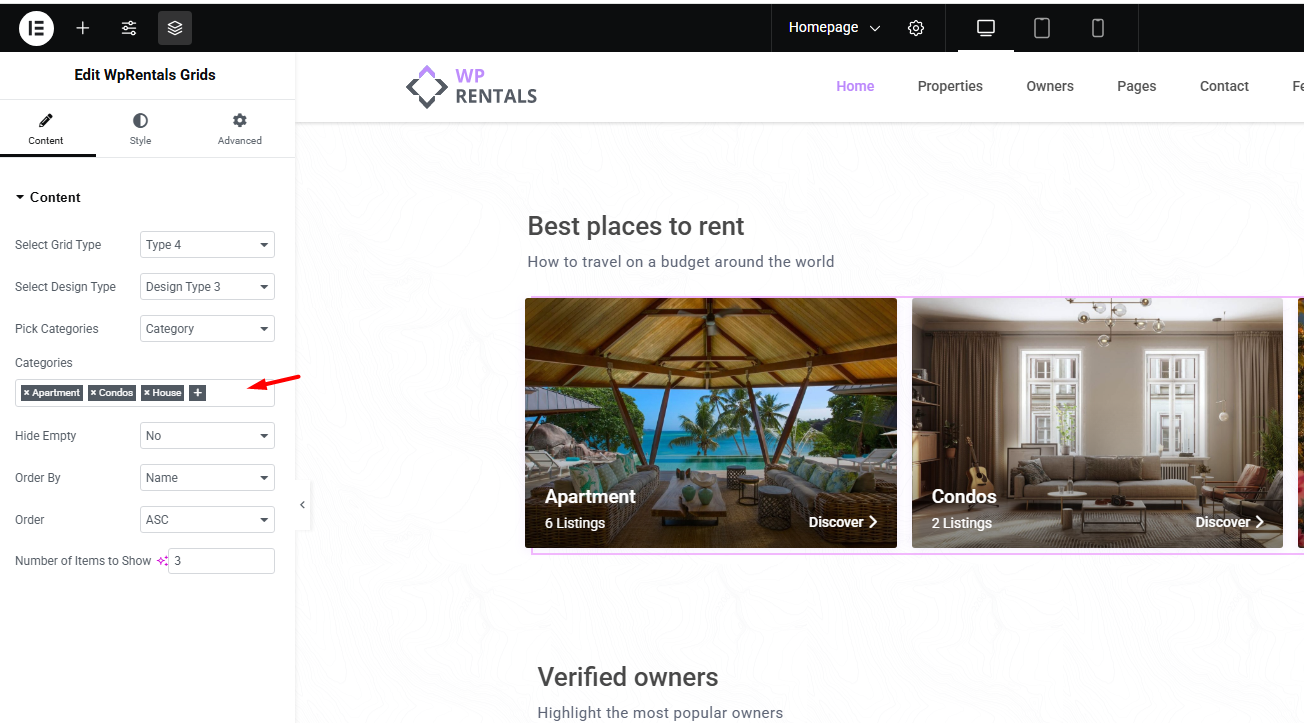
Task: Switch to the Advanced tab
Action: click(240, 129)
